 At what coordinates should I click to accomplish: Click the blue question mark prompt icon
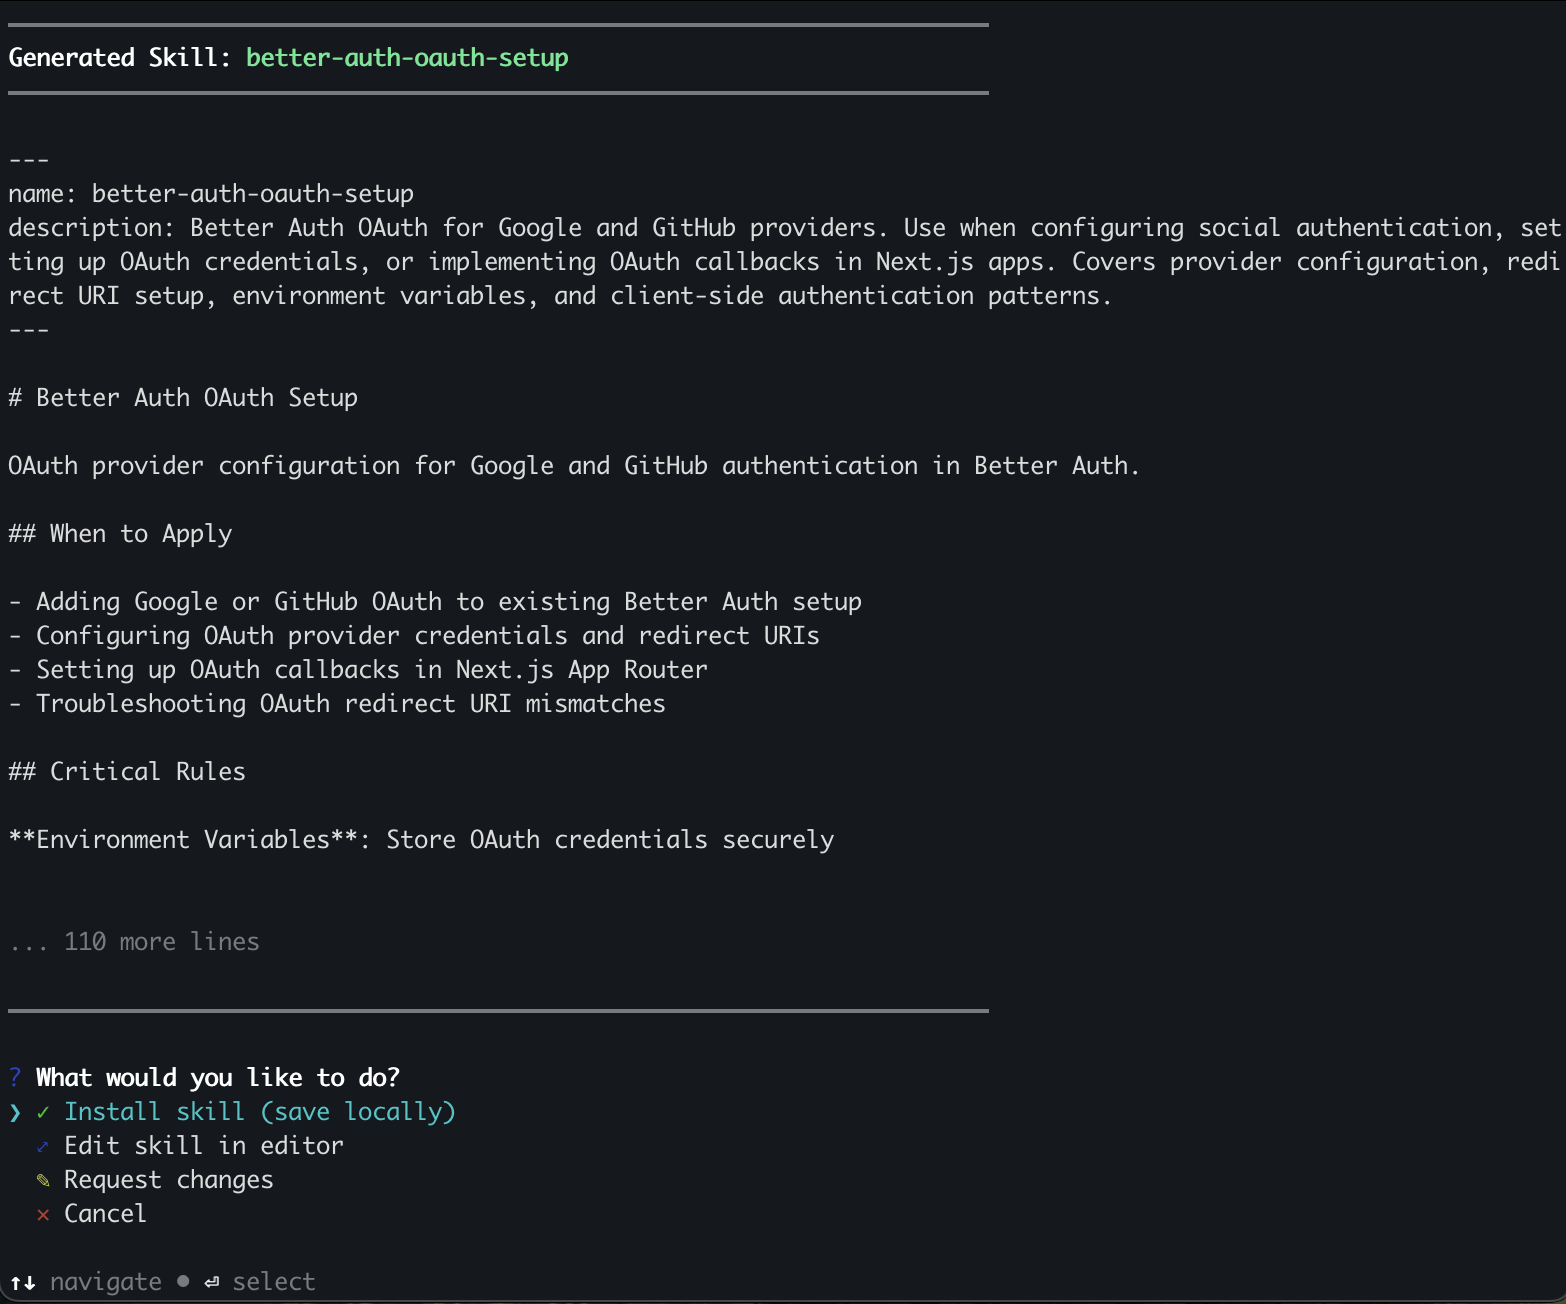(14, 1077)
